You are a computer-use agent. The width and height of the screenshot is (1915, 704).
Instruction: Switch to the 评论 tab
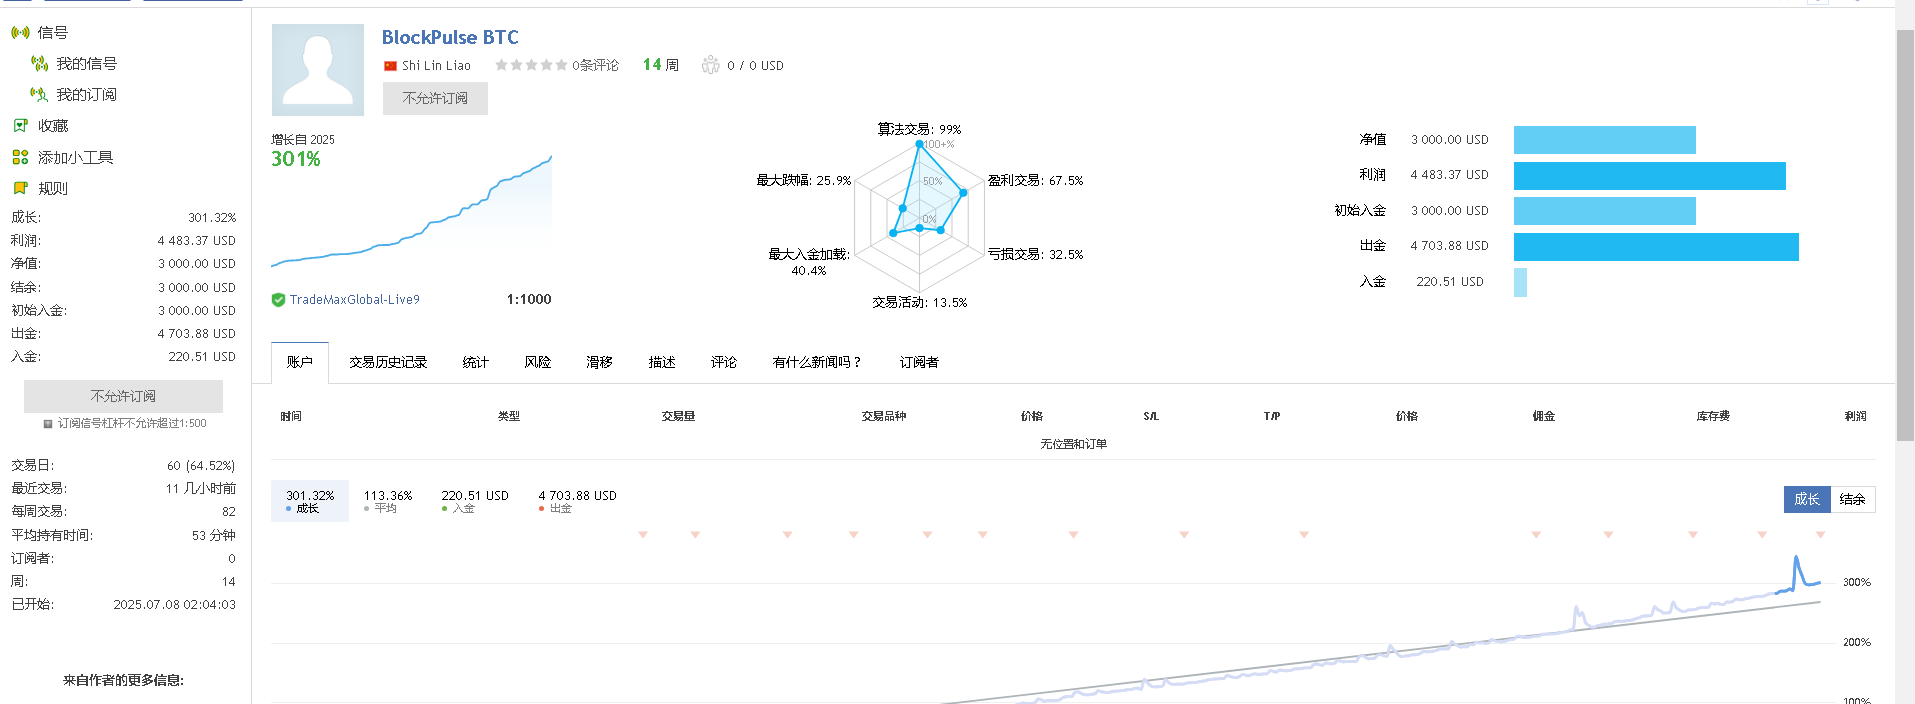click(x=724, y=362)
